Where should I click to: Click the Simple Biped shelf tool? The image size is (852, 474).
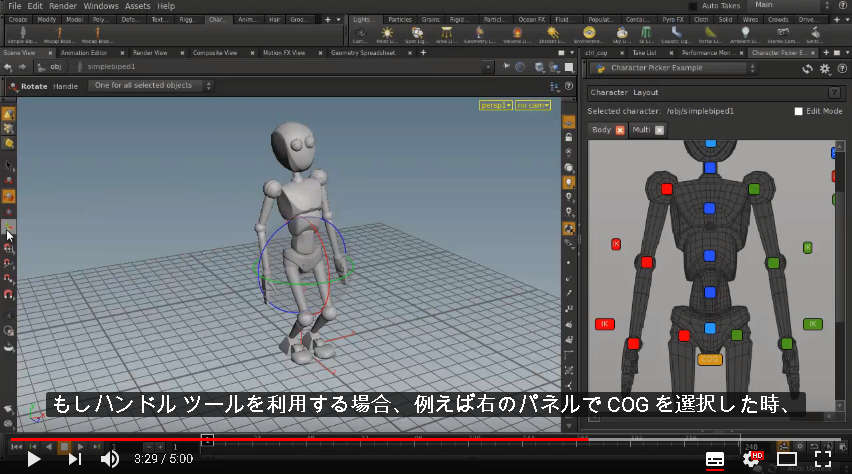coord(23,35)
